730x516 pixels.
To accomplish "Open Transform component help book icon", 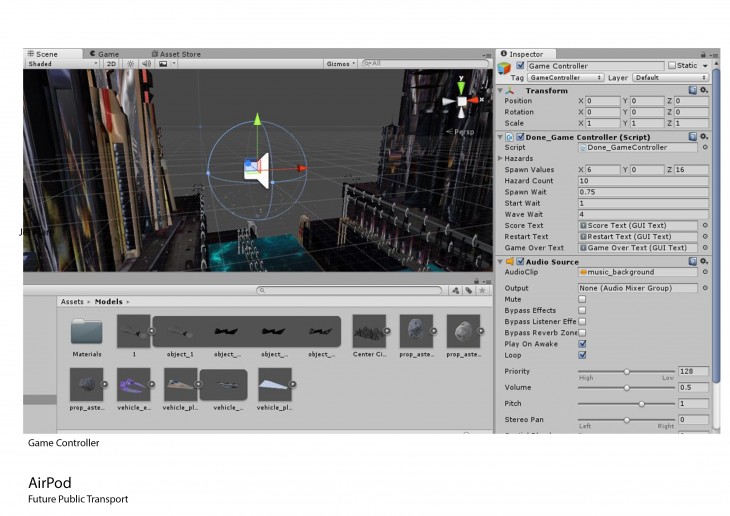I will (693, 90).
